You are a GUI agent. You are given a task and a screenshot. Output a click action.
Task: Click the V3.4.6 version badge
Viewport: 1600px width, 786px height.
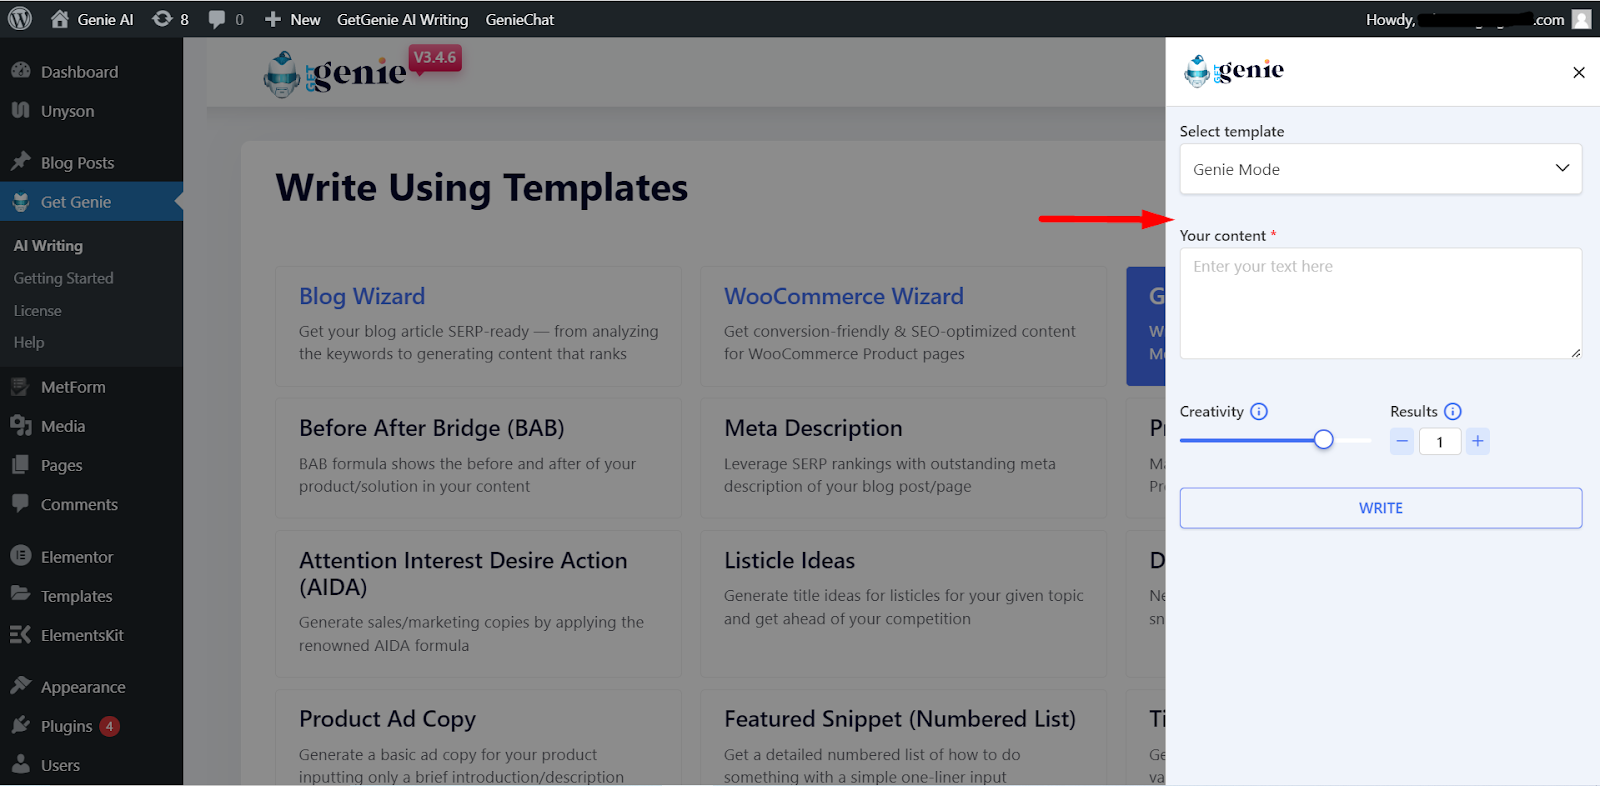pyautogui.click(x=435, y=58)
